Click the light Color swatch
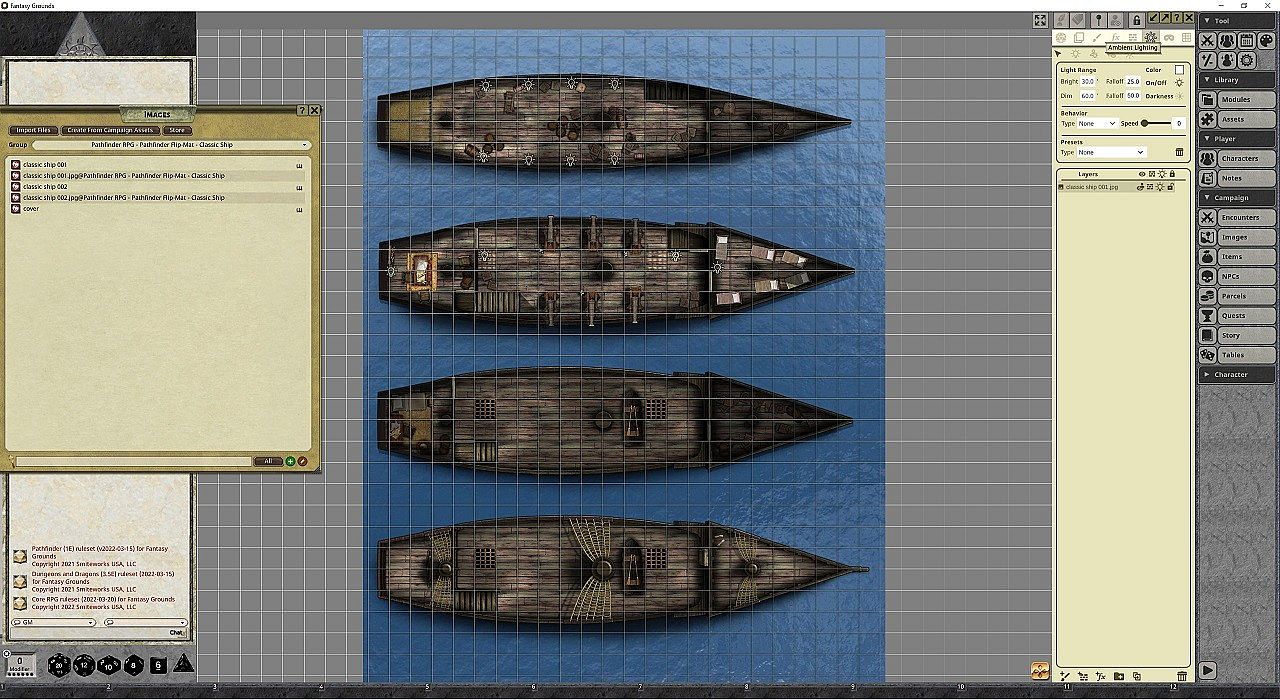Image resolution: width=1280 pixels, height=700 pixels. tap(1179, 69)
